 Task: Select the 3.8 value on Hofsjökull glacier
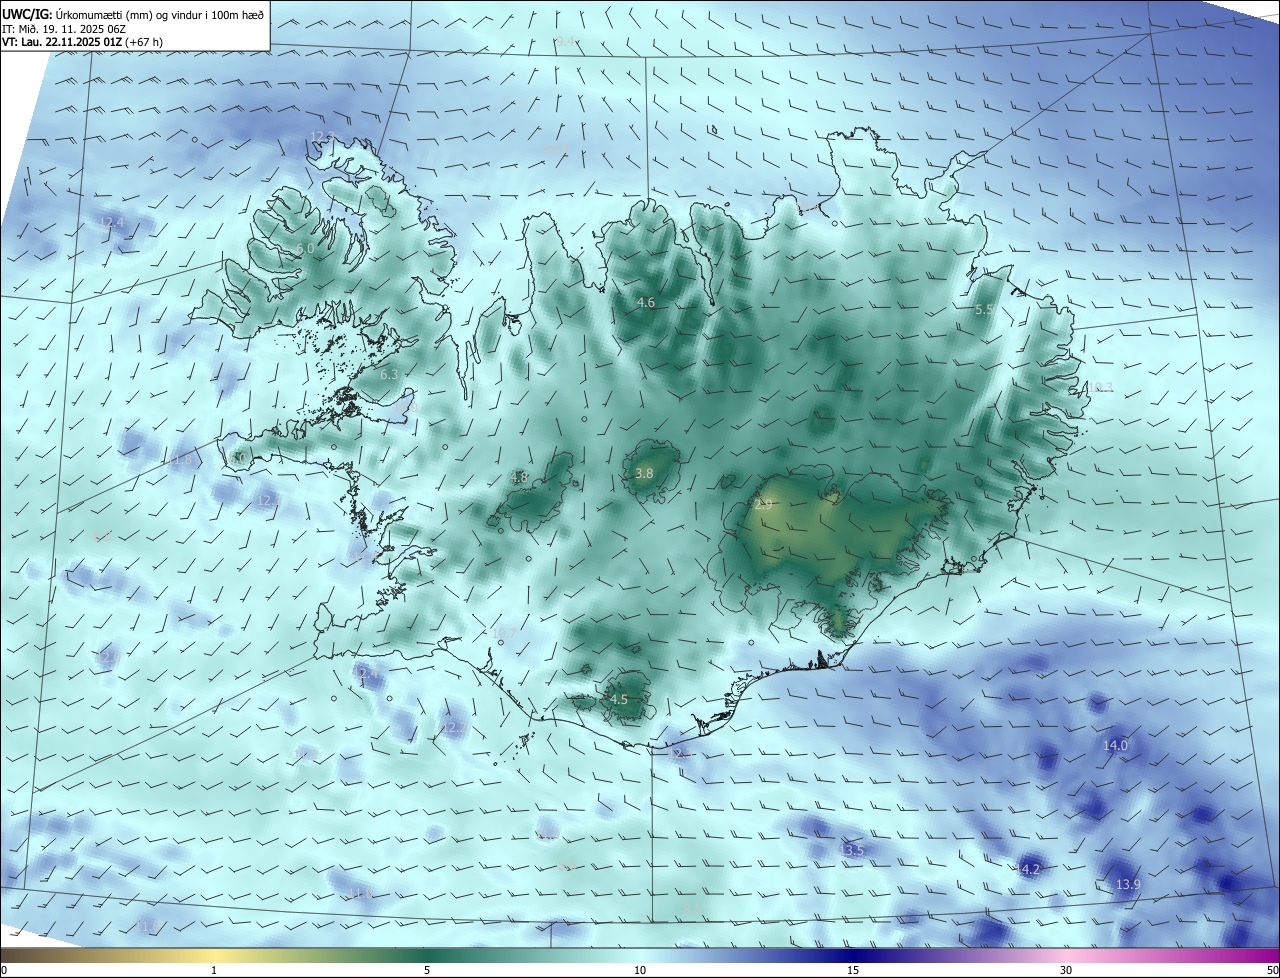(644, 474)
